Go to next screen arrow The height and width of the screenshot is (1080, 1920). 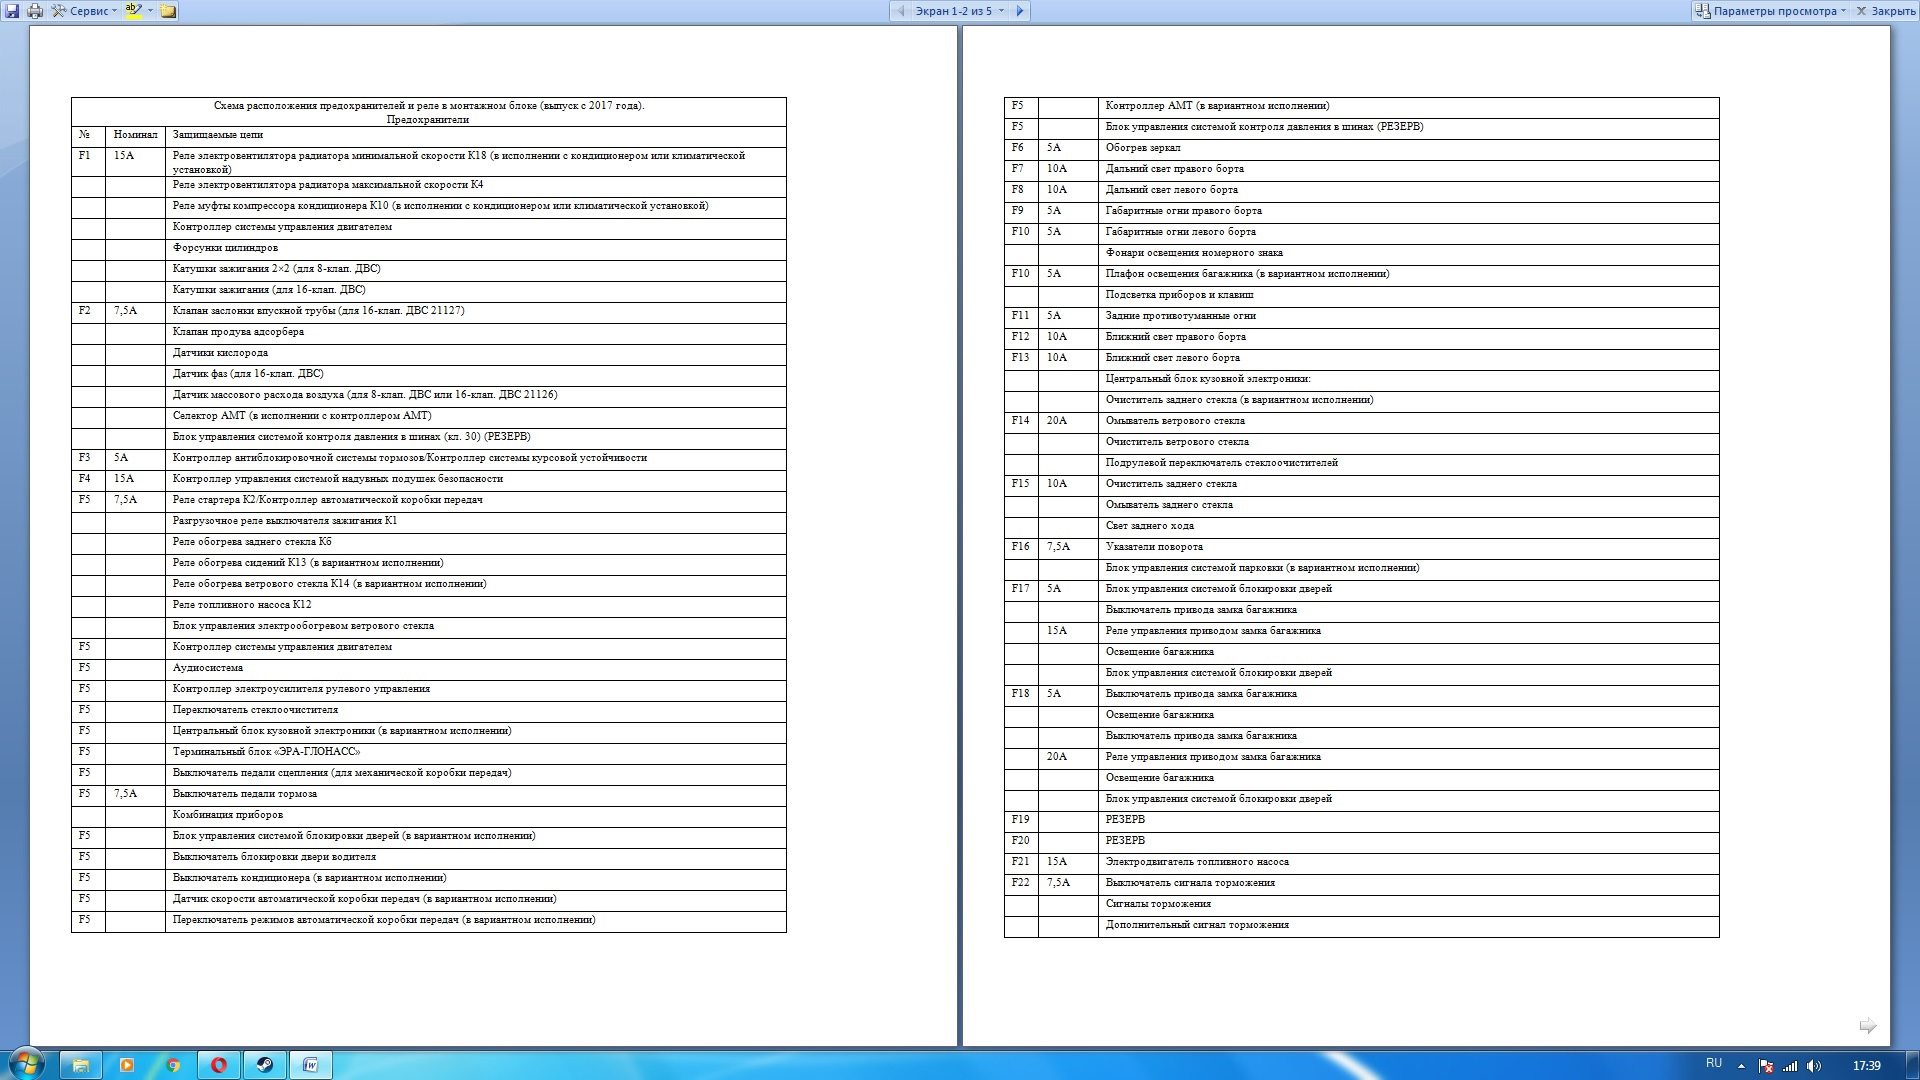[1019, 11]
